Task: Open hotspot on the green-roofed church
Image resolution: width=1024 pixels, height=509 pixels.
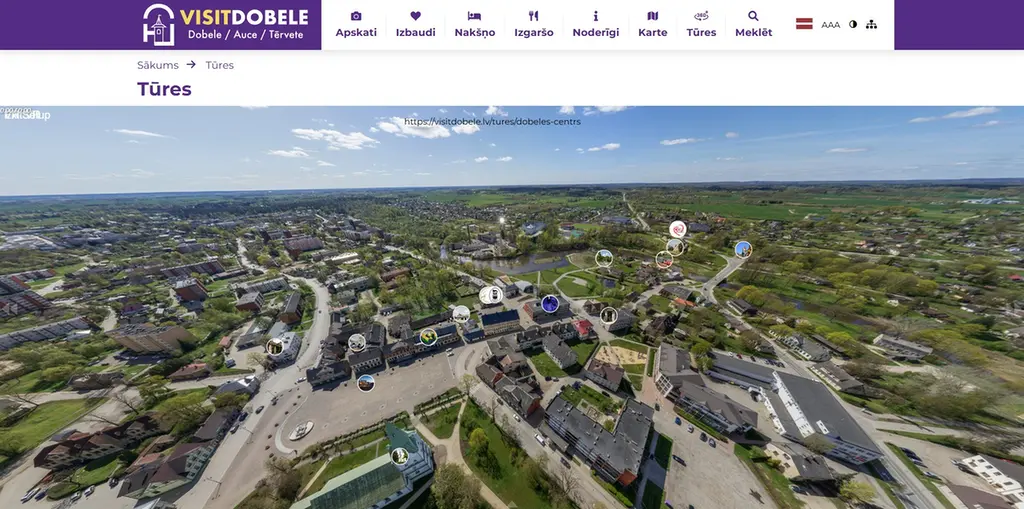Action: point(400,456)
